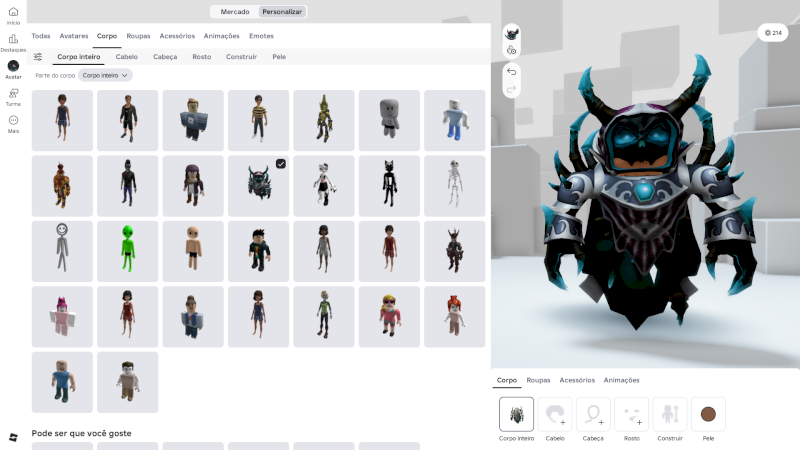Switch to the Personalizar toggle
800x450 pixels.
click(282, 12)
